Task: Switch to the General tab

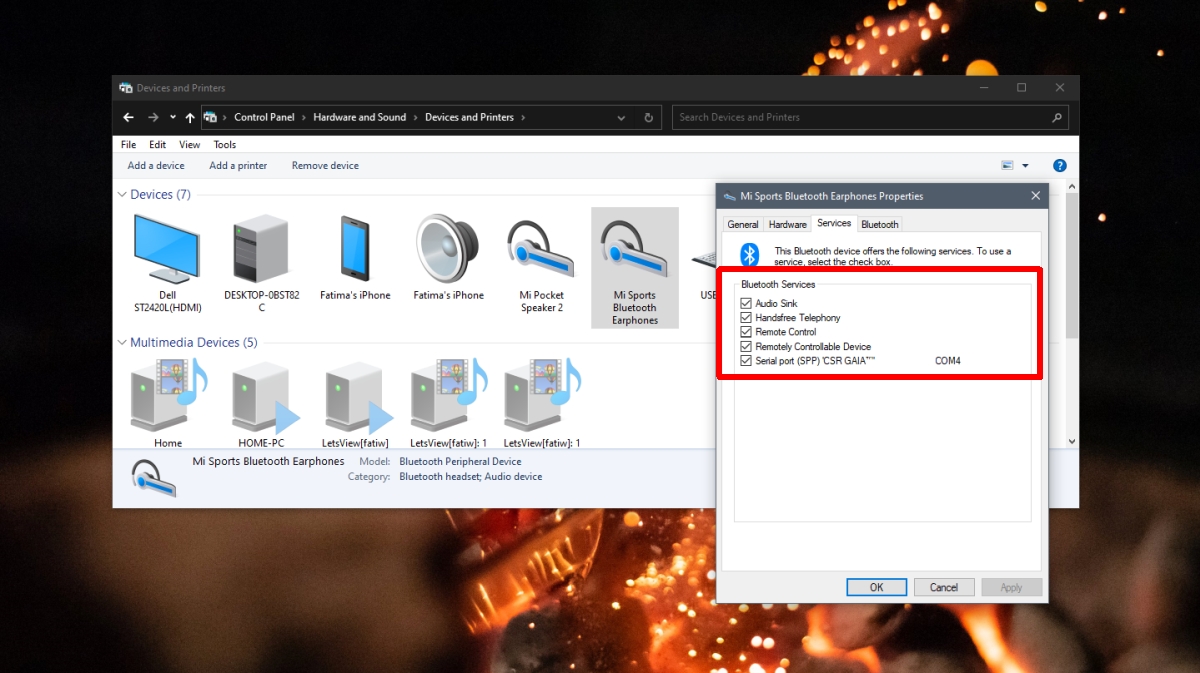Action: click(743, 225)
